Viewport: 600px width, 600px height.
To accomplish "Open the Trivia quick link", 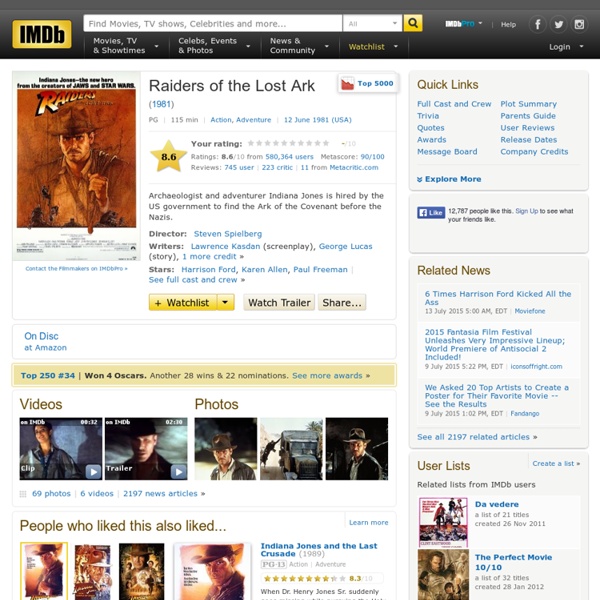I will 428,116.
